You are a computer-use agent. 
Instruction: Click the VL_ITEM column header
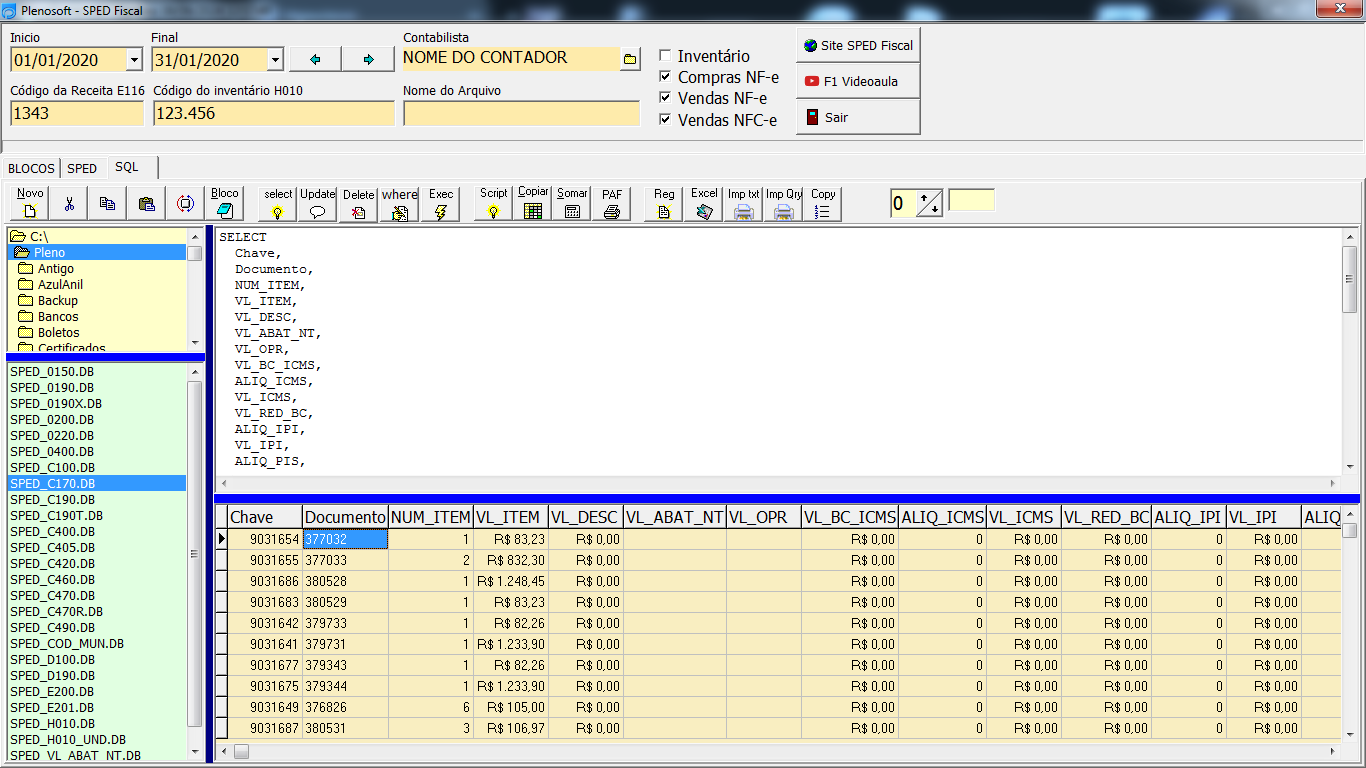click(511, 517)
